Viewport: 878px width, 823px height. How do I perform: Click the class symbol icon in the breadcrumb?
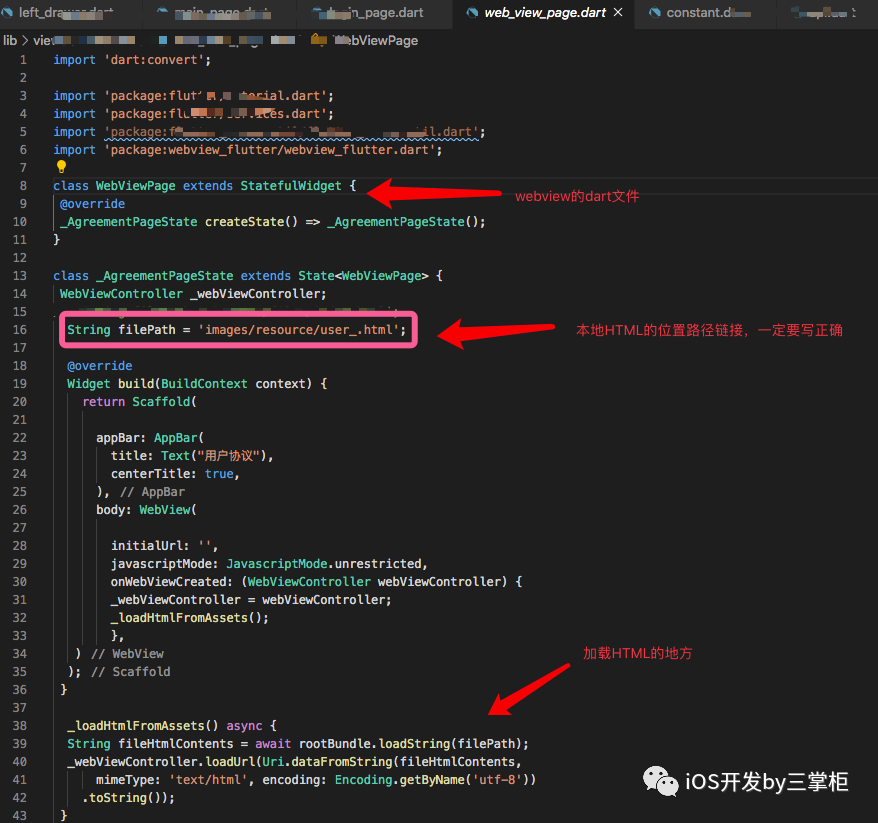tap(319, 40)
